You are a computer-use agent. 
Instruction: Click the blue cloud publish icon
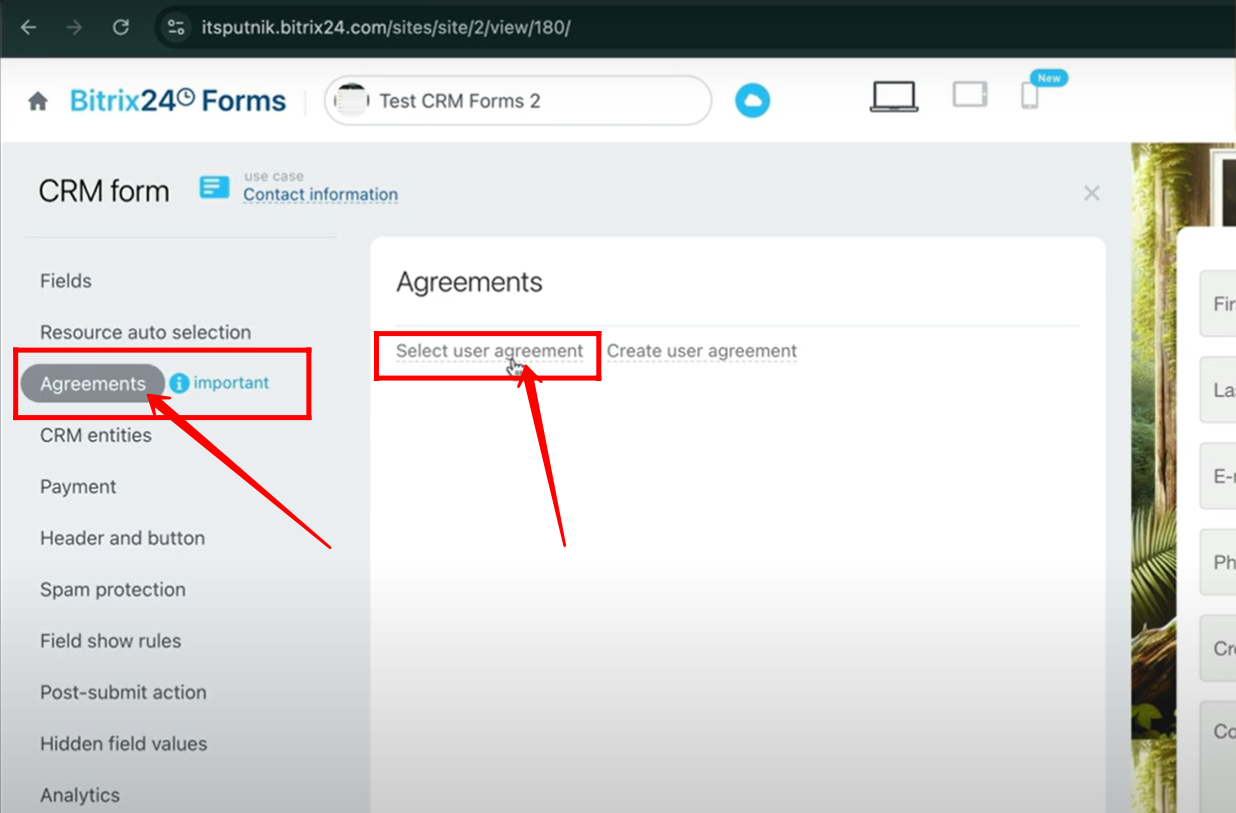pos(752,100)
